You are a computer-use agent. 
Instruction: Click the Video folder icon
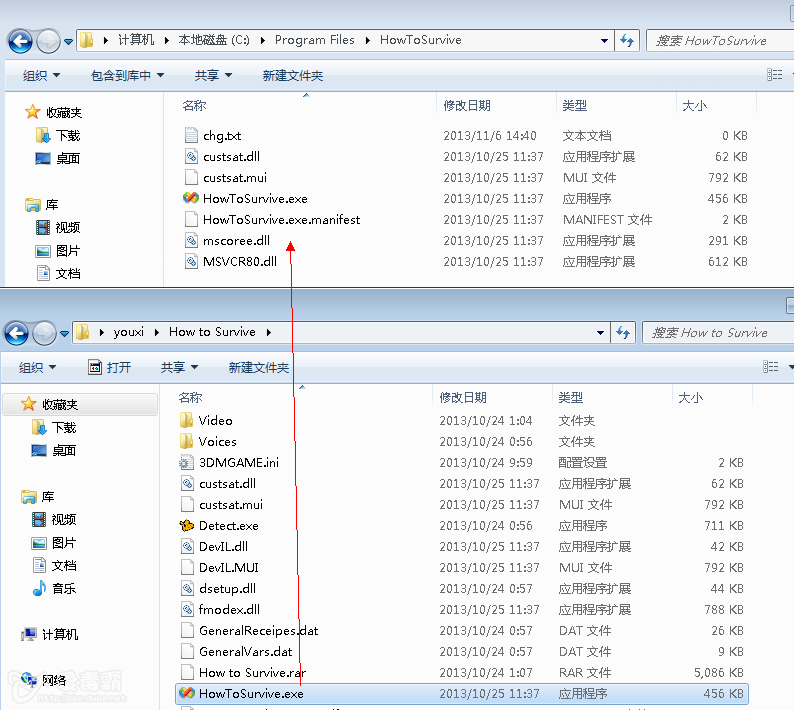(x=187, y=421)
